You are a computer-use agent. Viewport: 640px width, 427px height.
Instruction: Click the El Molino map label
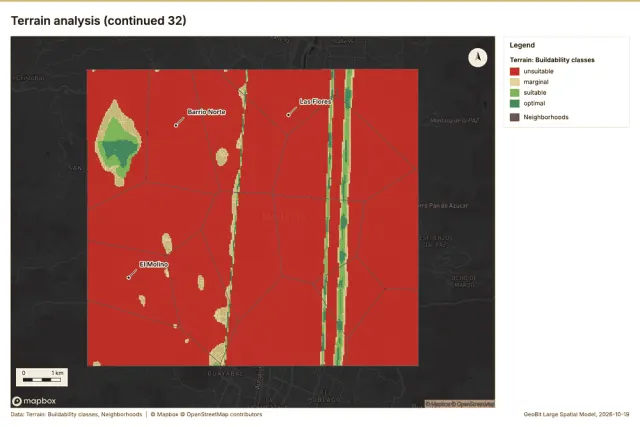coord(154,265)
